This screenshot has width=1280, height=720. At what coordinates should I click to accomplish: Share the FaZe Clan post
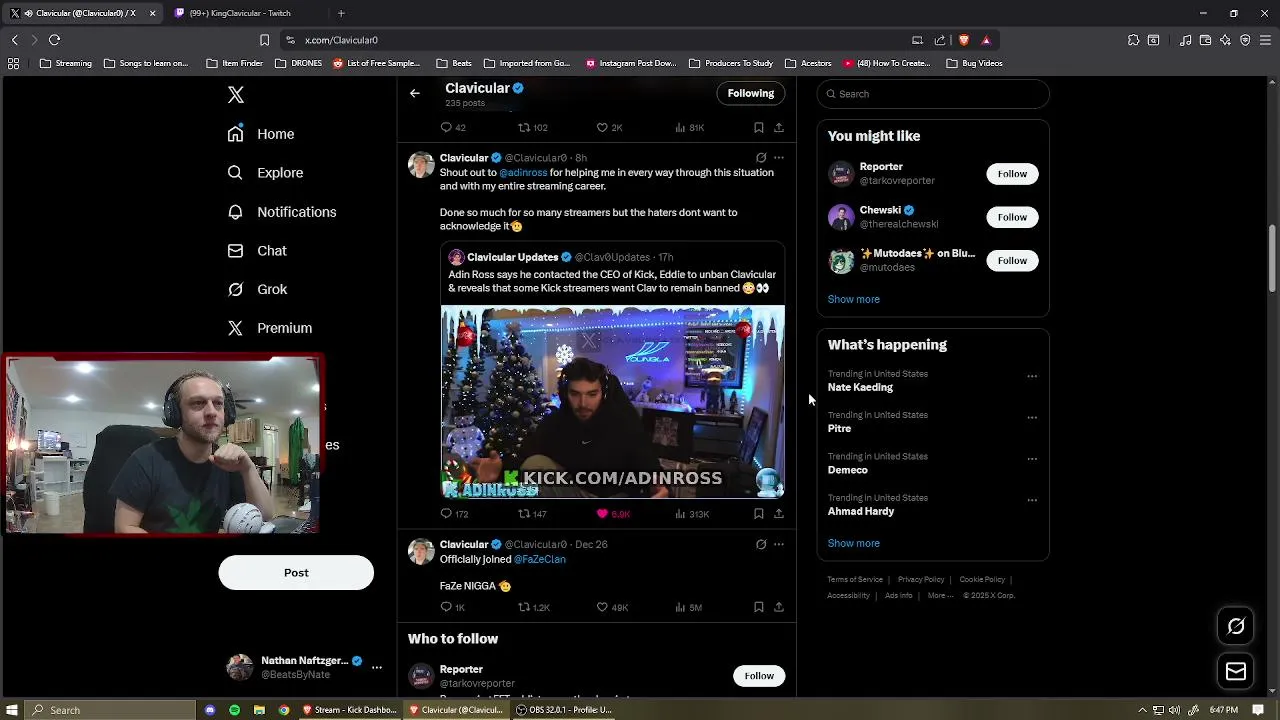coord(778,607)
